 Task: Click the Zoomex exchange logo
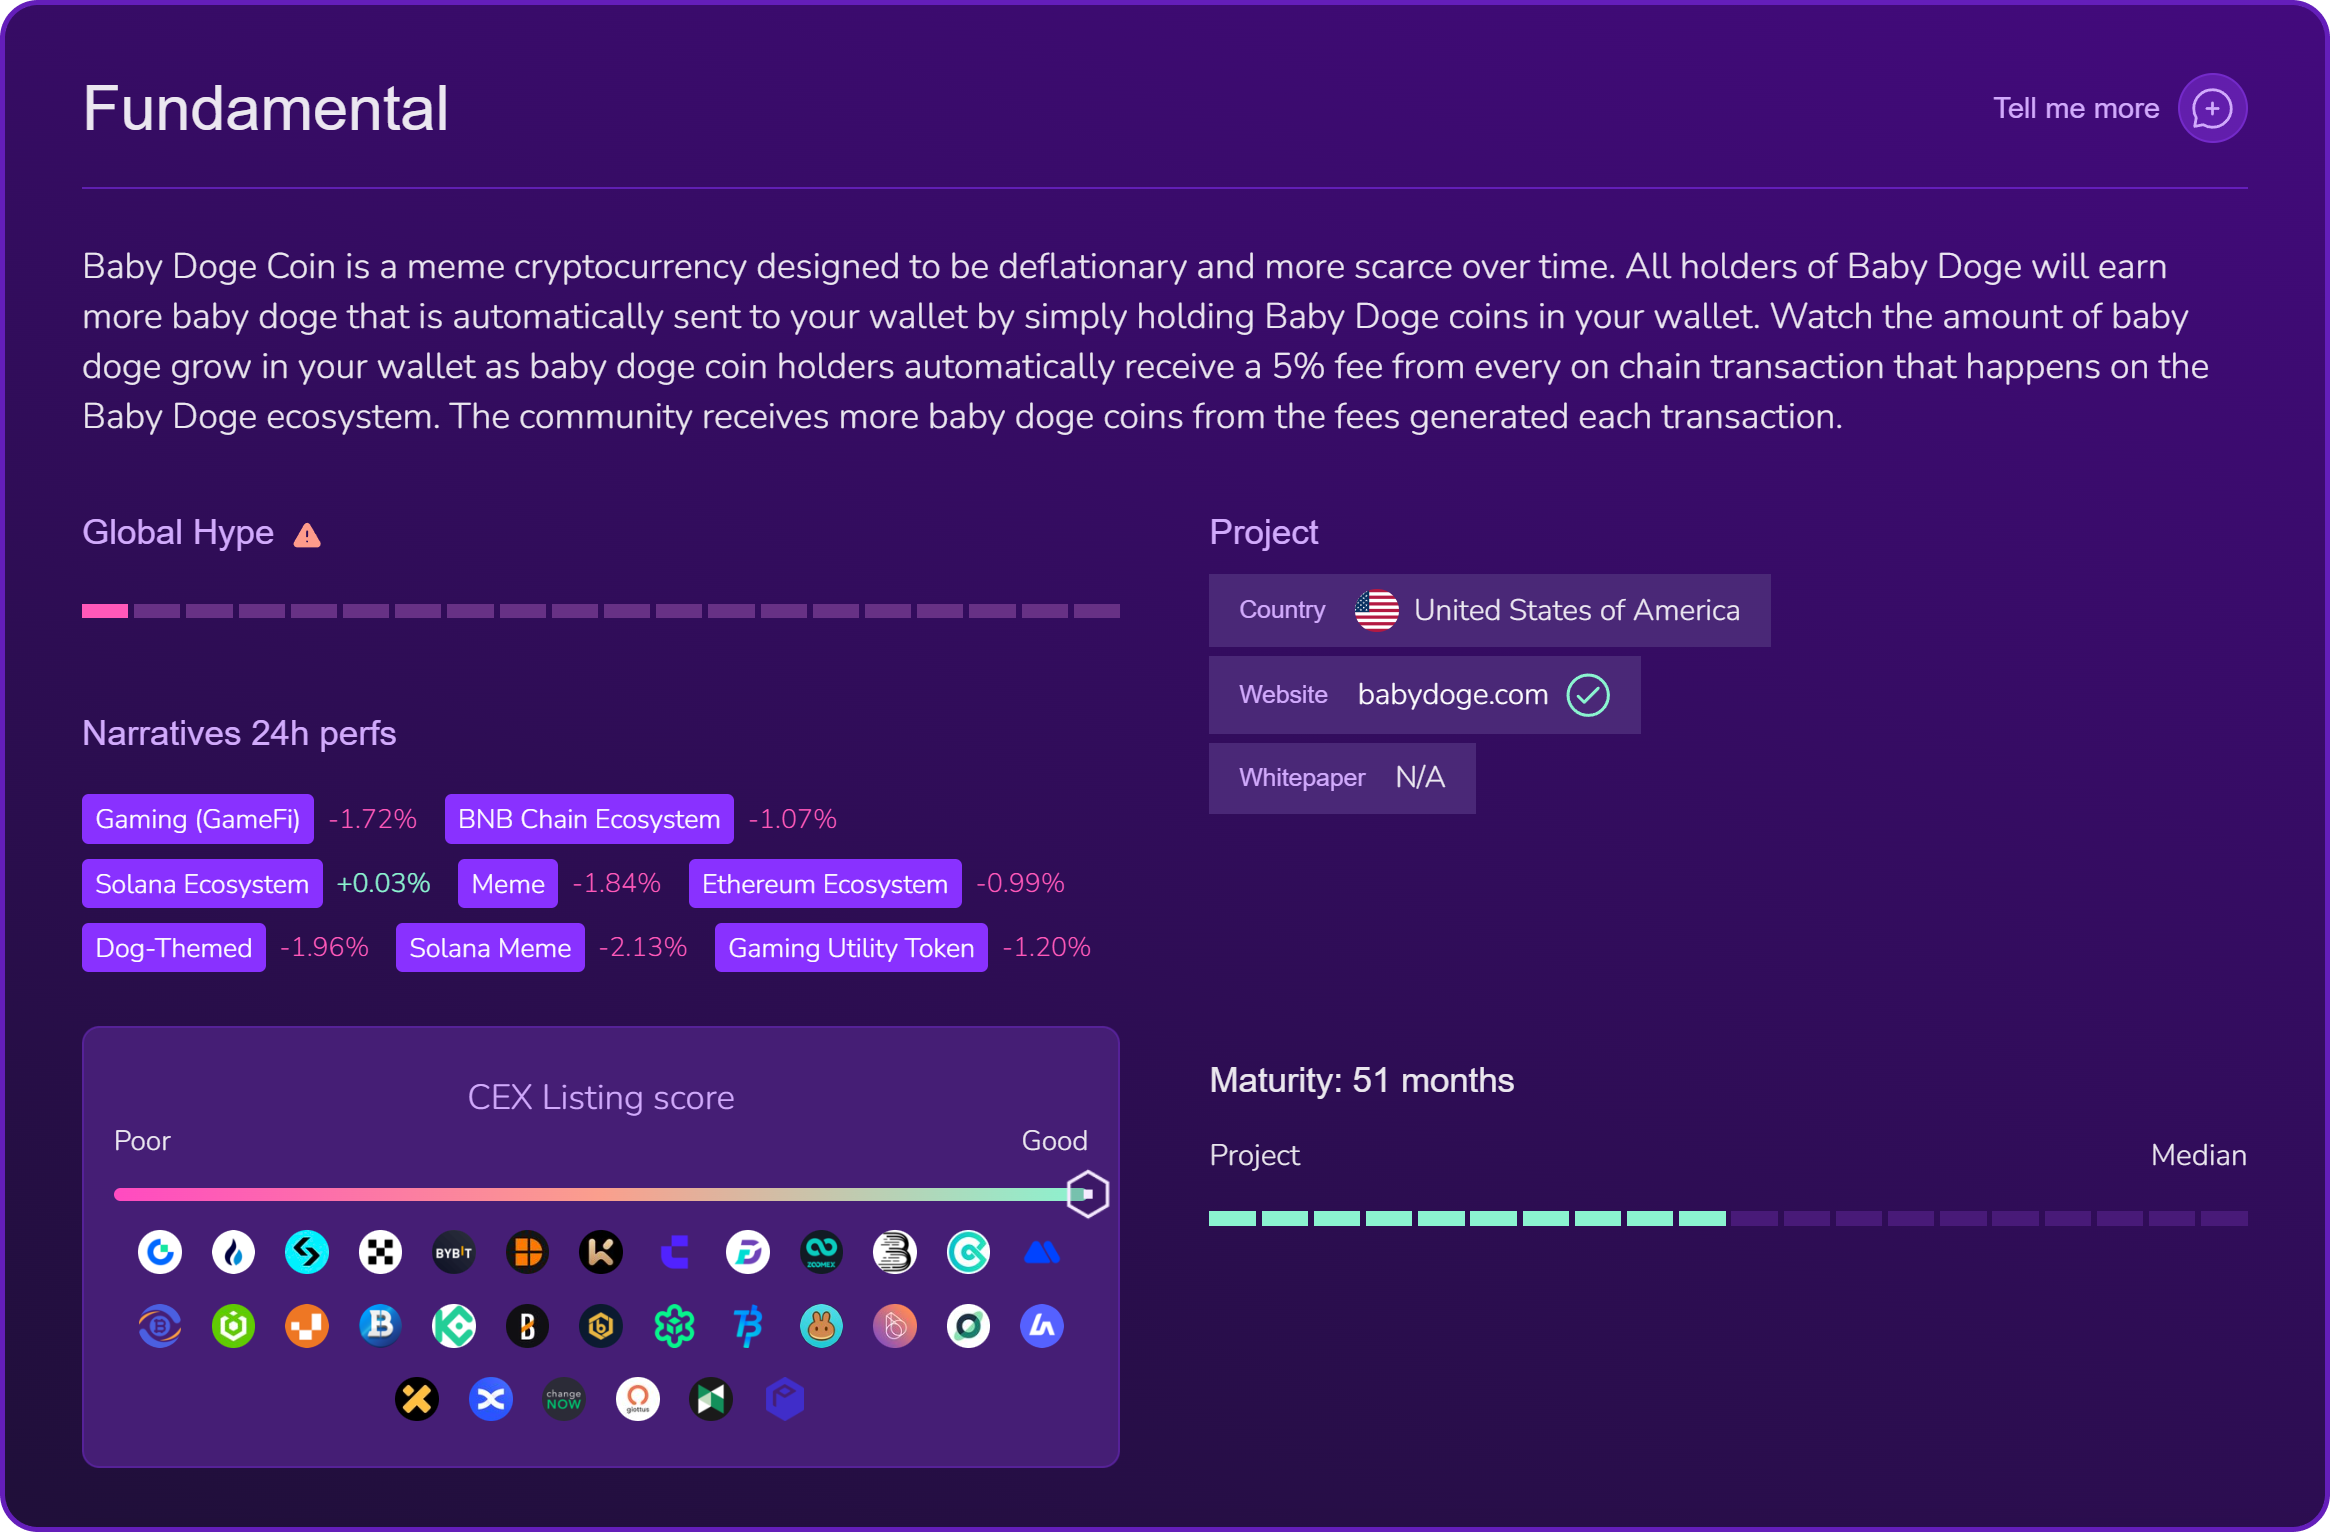pos(821,1253)
